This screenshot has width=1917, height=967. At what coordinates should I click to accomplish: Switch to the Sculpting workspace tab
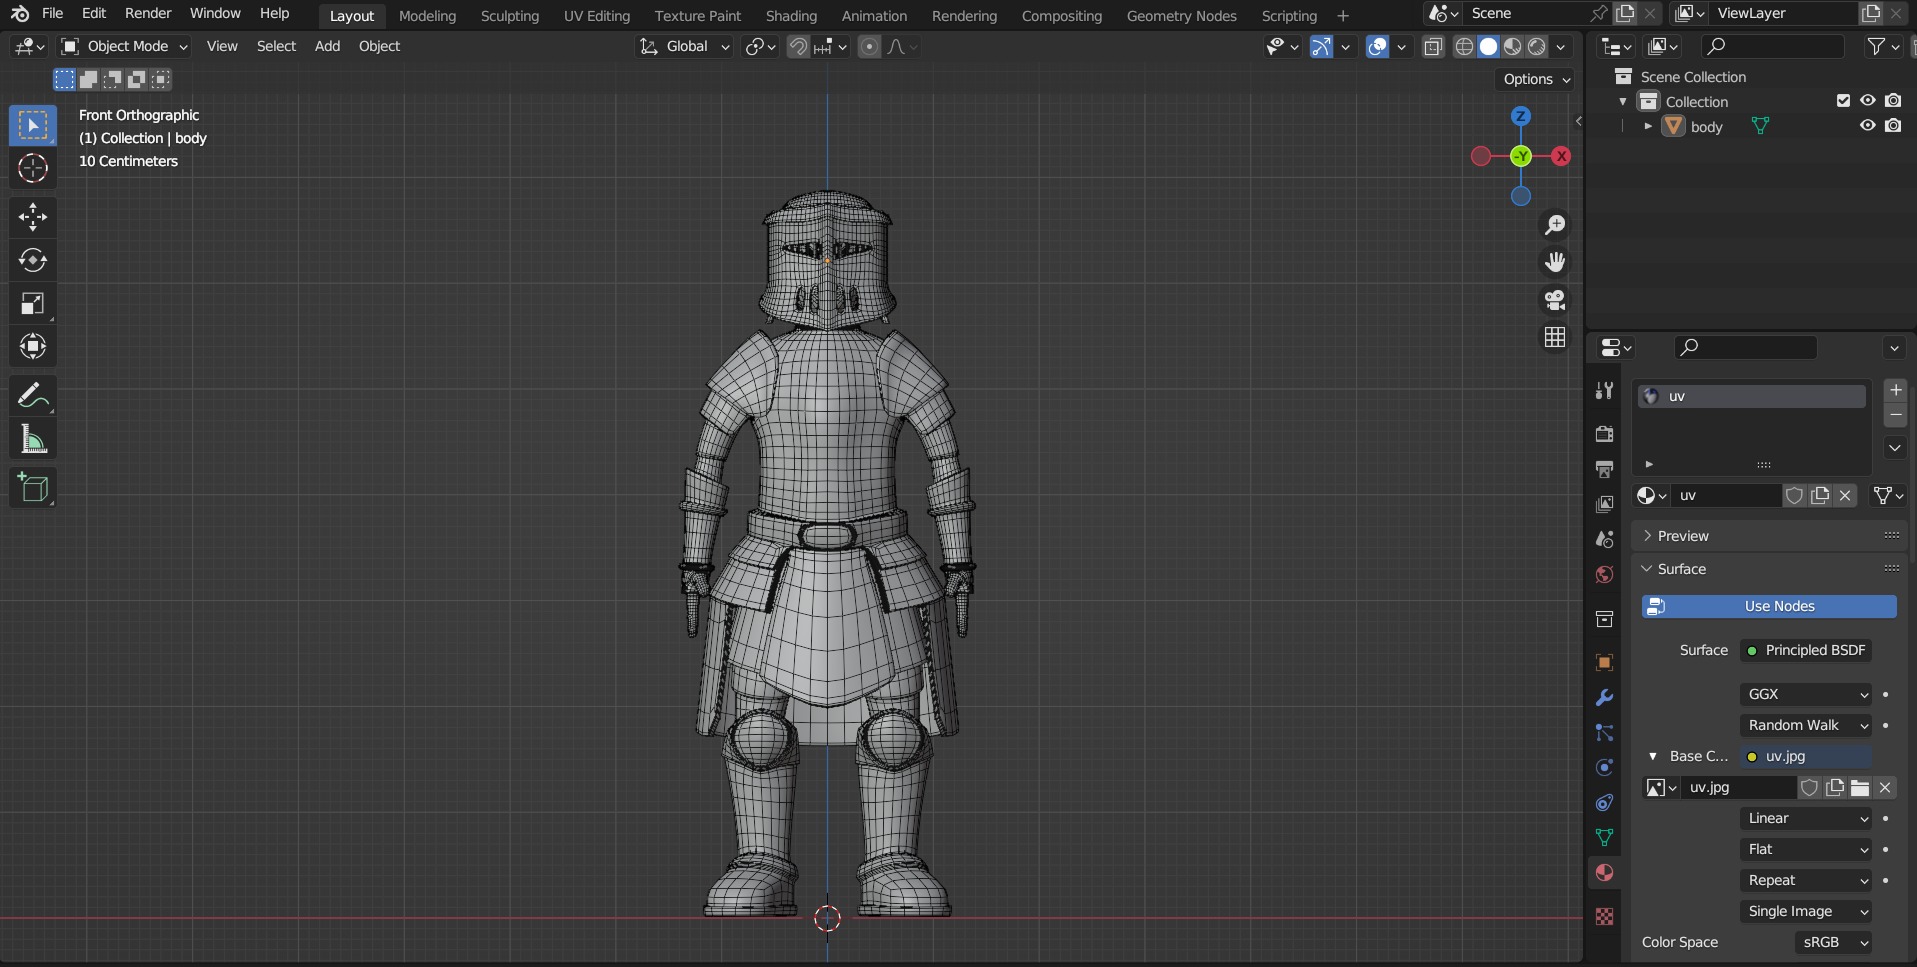pyautogui.click(x=509, y=16)
